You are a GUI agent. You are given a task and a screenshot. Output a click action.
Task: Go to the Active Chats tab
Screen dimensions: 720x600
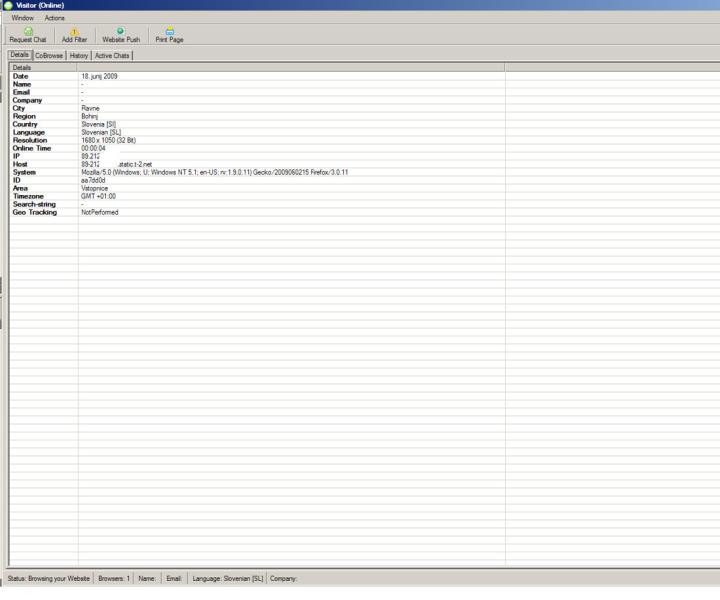[x=112, y=55]
